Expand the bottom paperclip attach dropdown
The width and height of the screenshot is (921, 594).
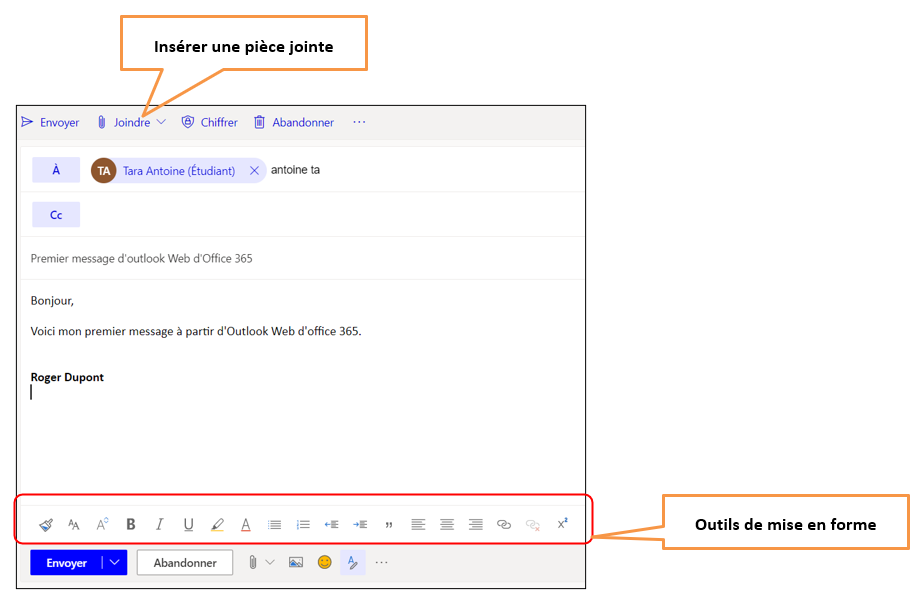point(269,562)
